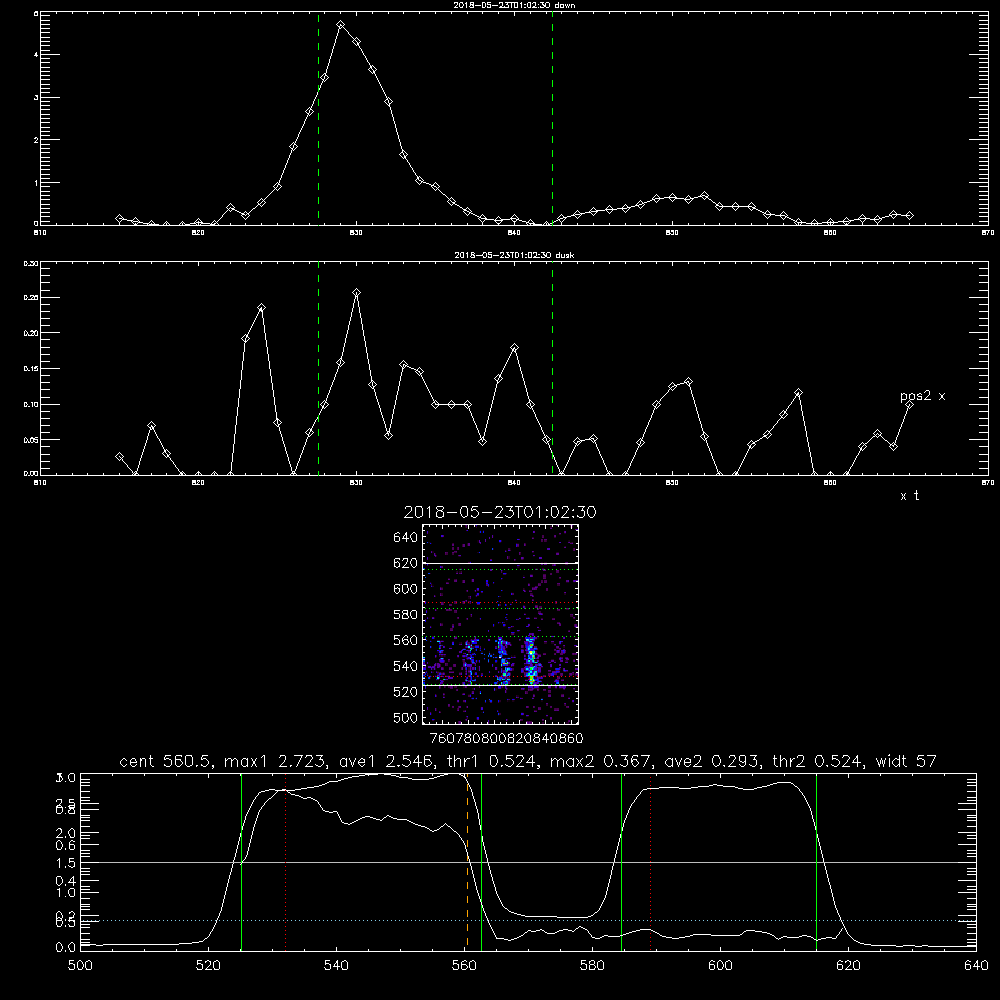
Task: Click the orange dashed centroid line near 560
Action: (x=467, y=862)
